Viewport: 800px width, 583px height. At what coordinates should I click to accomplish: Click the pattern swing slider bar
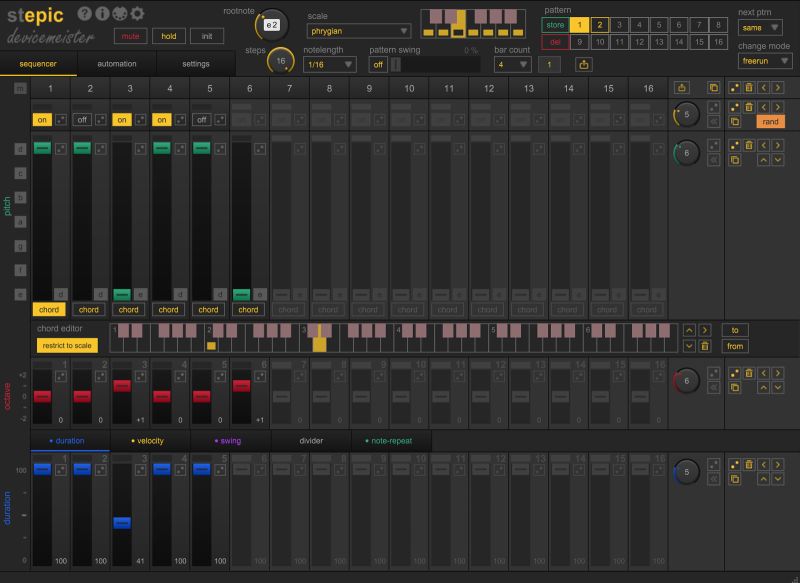click(436, 64)
